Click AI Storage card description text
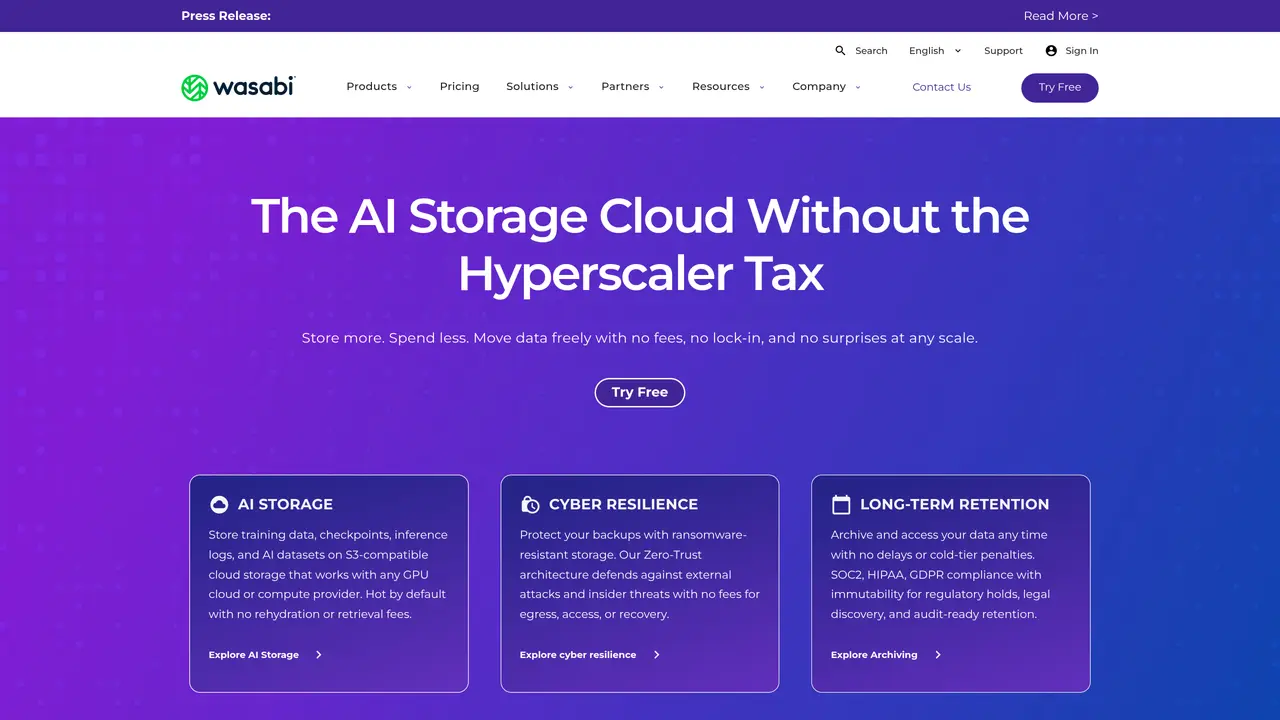Viewport: 1280px width, 720px height. coord(328,575)
